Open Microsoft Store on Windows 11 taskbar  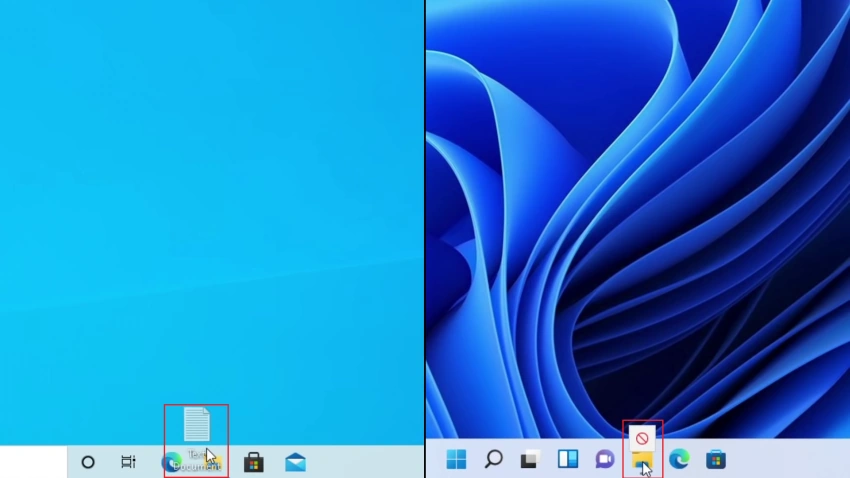[x=716, y=460]
